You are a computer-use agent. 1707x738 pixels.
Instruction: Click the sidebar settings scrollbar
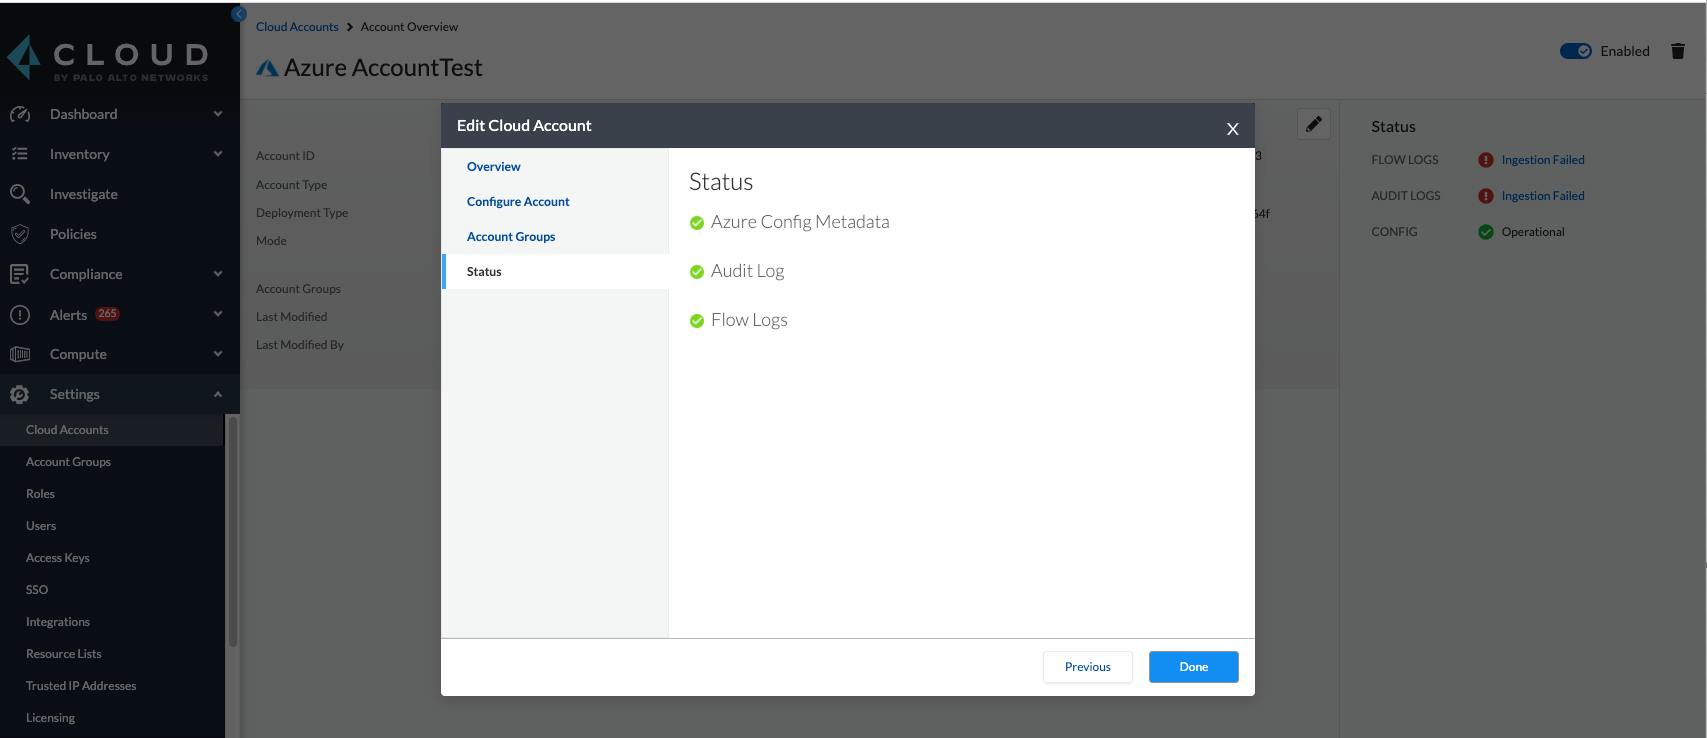(232, 530)
